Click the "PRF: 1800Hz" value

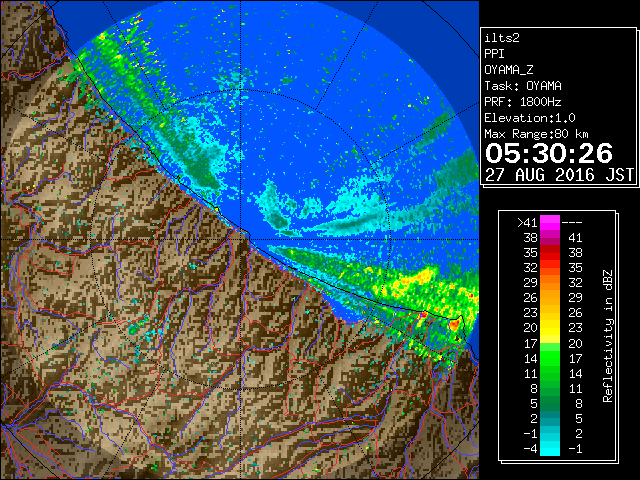523,102
